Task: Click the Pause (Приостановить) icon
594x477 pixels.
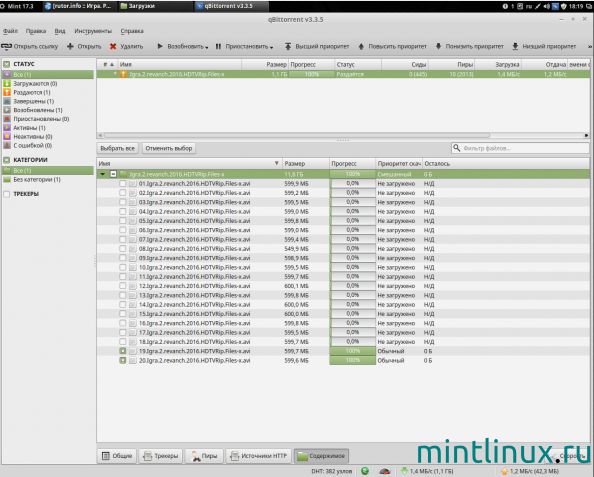Action: pyautogui.click(x=218, y=46)
